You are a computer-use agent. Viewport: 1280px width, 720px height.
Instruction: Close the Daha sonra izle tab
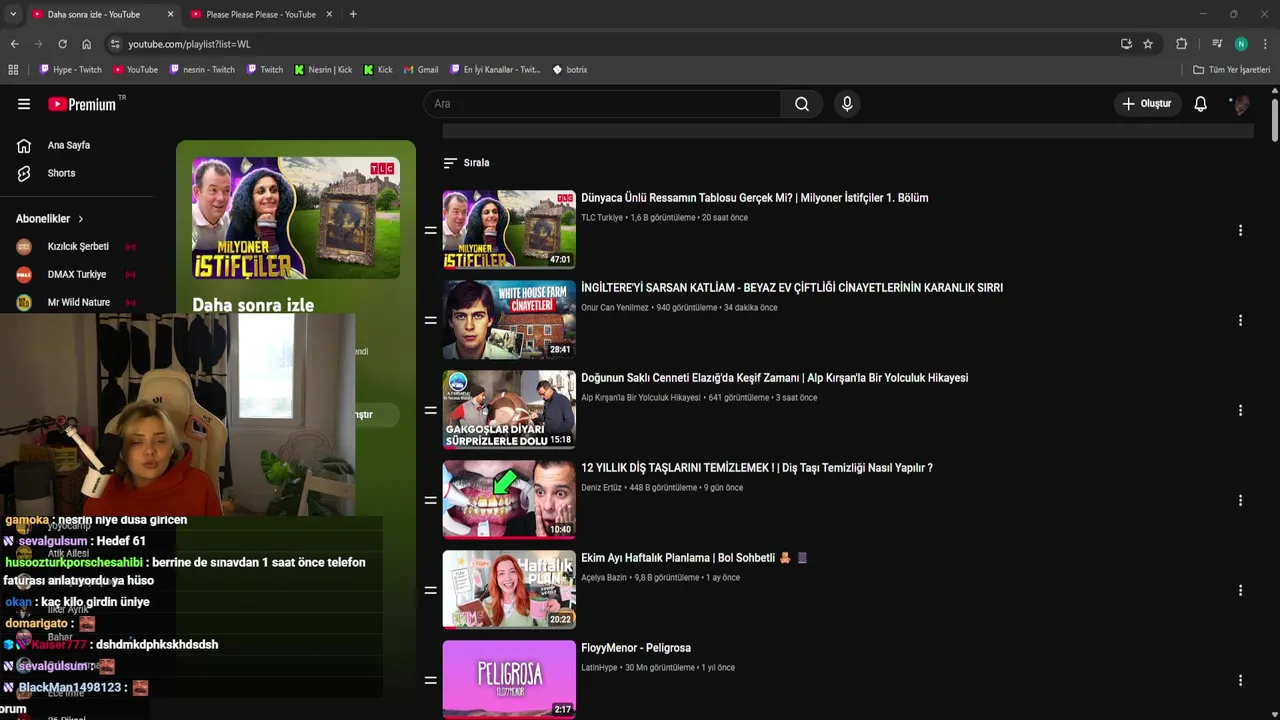[x=170, y=14]
